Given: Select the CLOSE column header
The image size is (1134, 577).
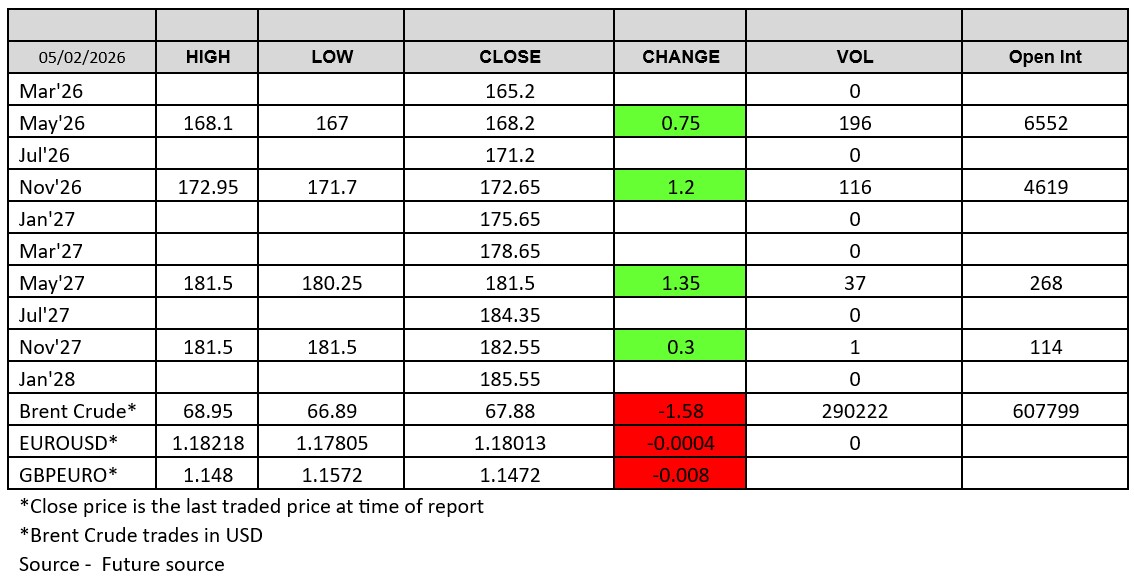Looking at the screenshot, I should (x=509, y=57).
